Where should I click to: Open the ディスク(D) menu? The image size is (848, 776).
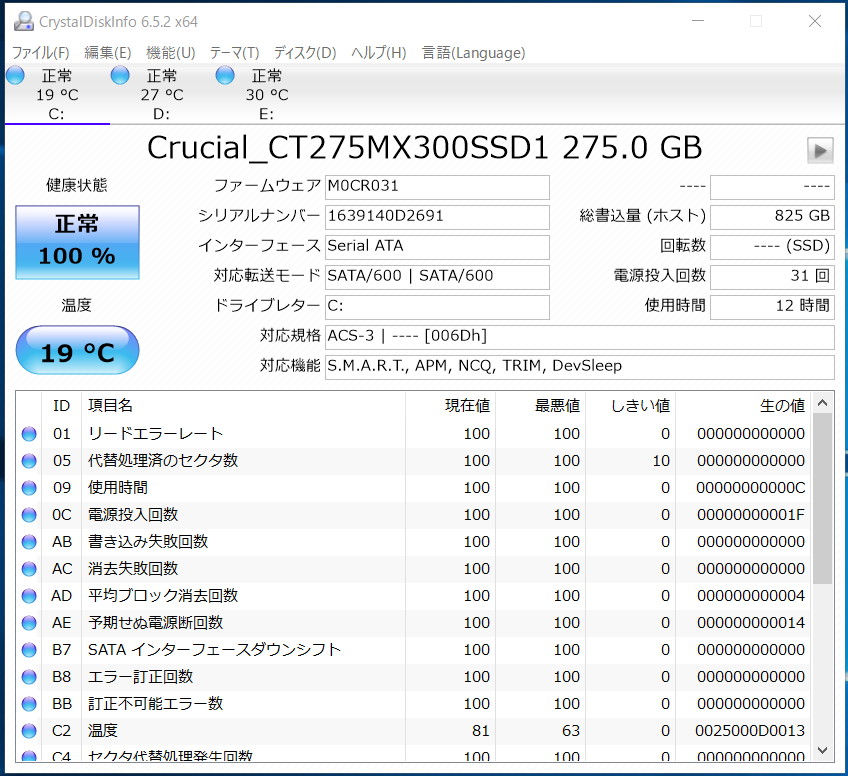[305, 52]
